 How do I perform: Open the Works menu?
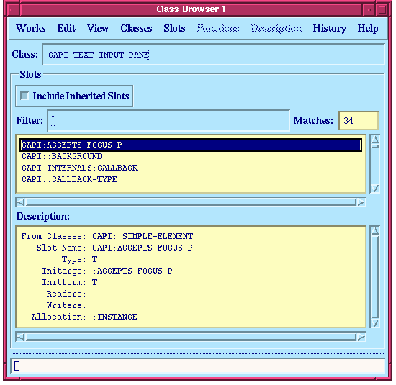point(30,28)
